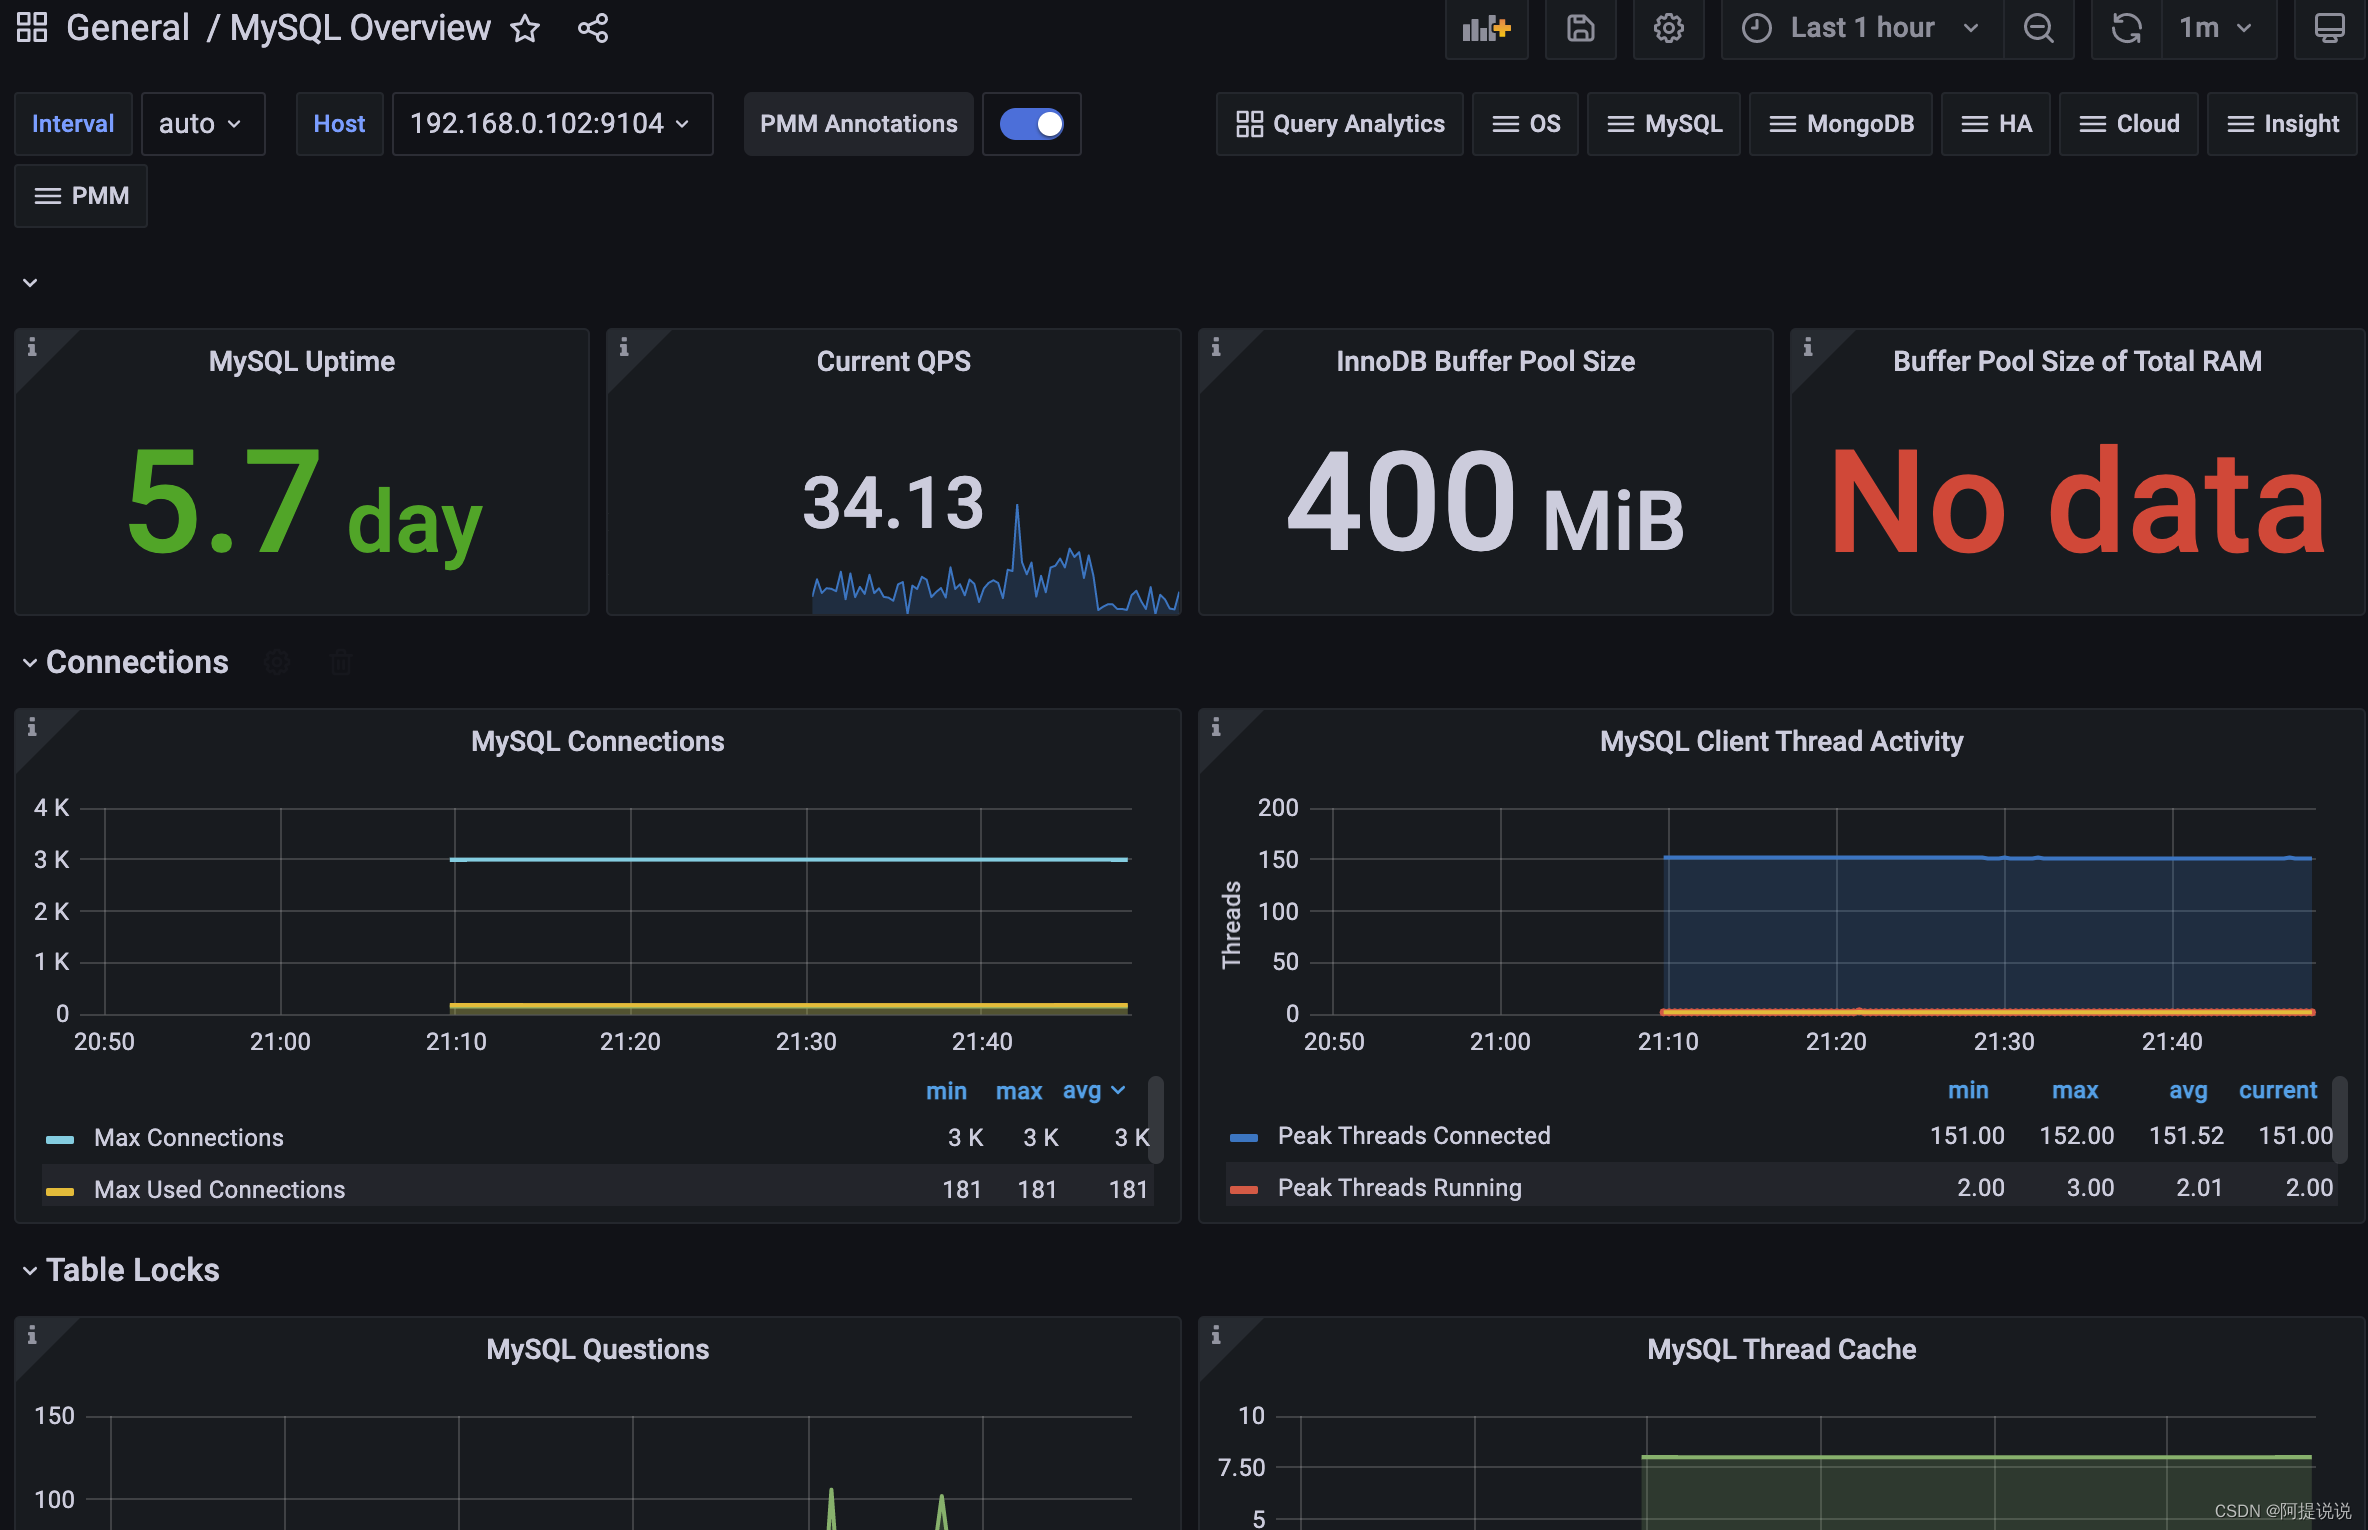Toggle Max Used Connections series visibility
2368x1530 pixels.
[x=219, y=1190]
